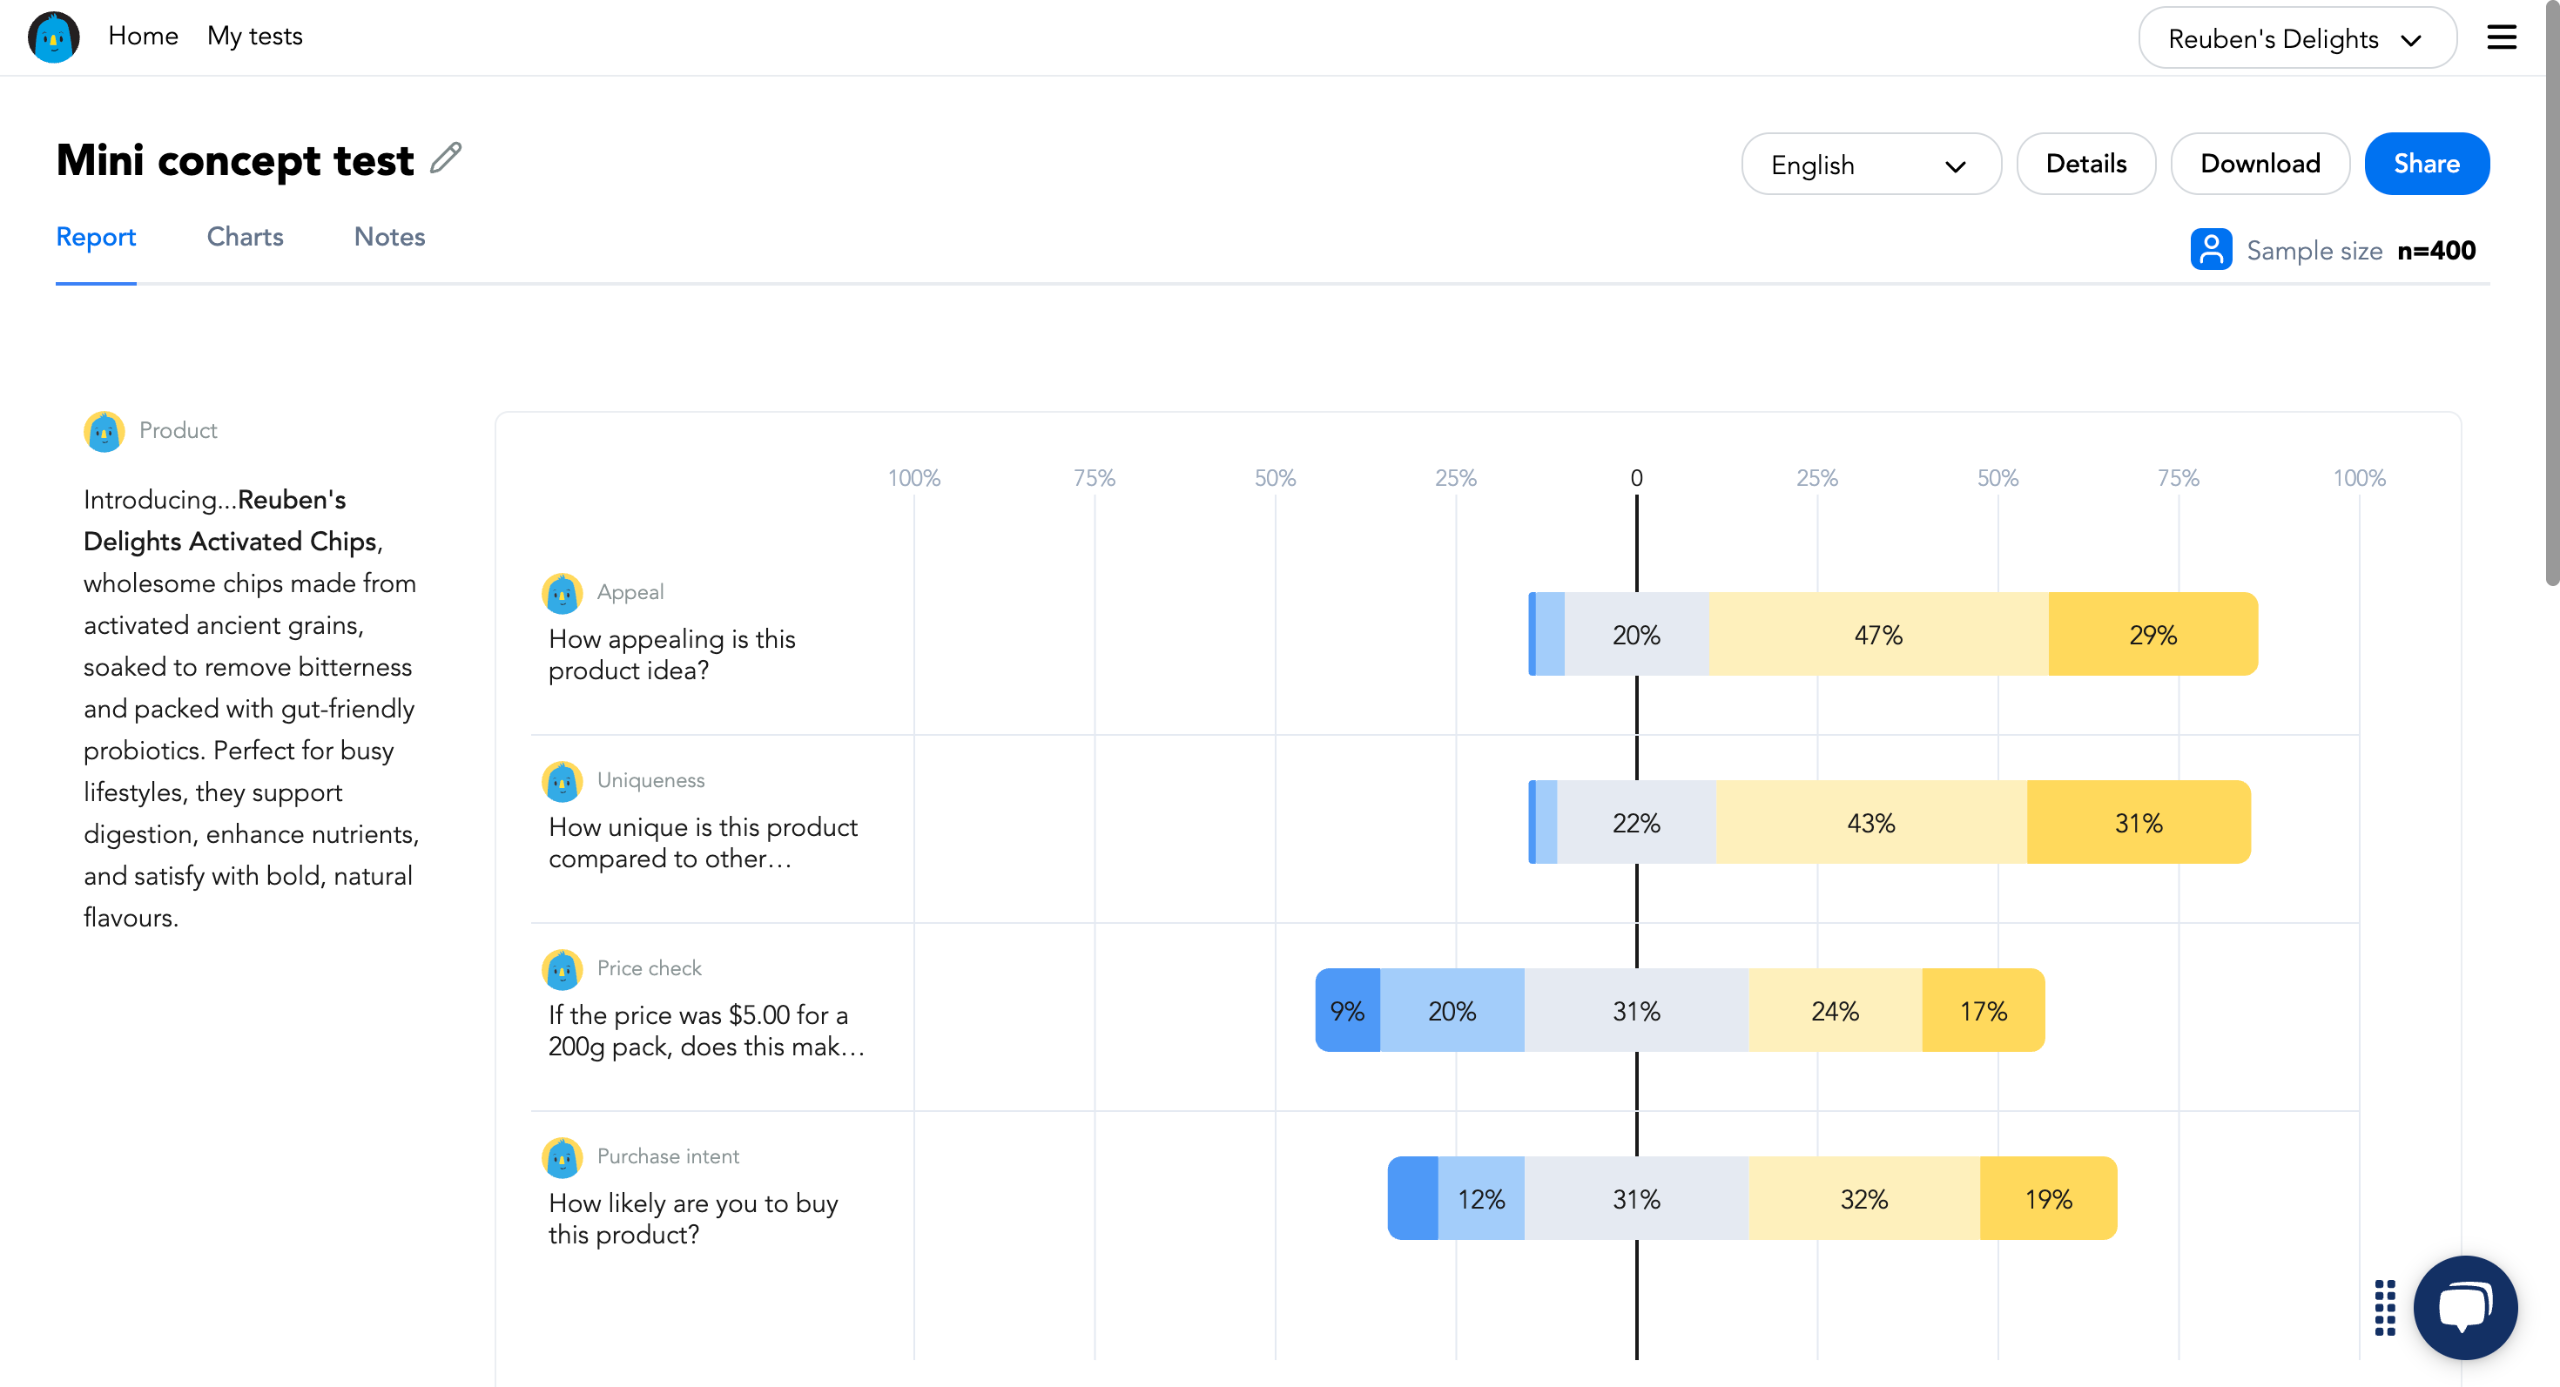Go to Home in top navigation
This screenshot has width=2560, height=1387.
[x=143, y=36]
